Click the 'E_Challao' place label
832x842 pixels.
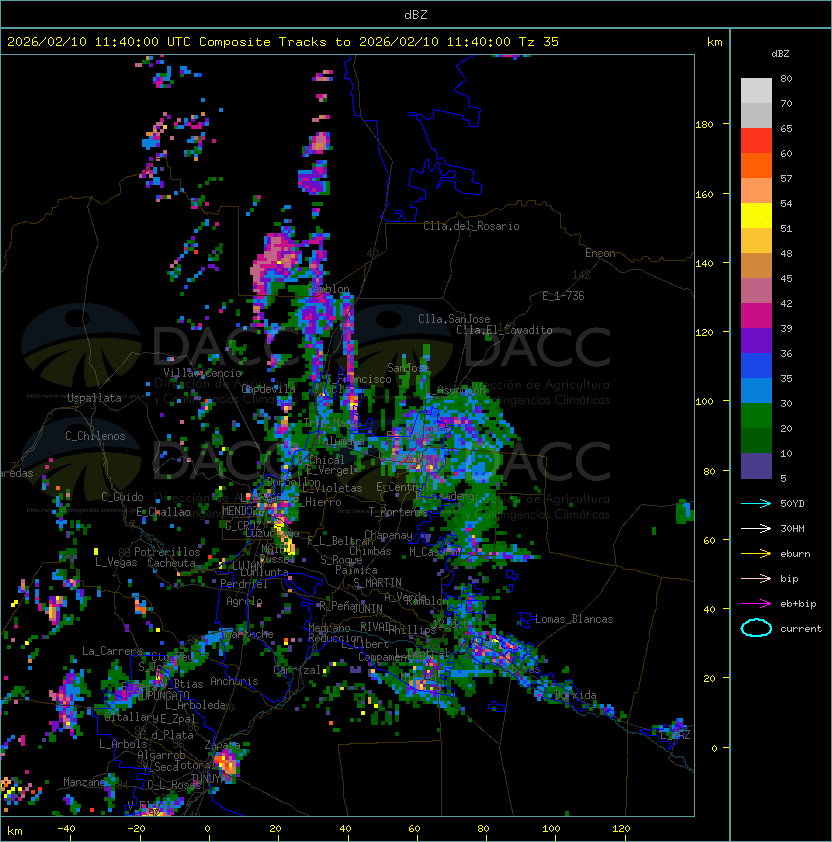tap(163, 512)
